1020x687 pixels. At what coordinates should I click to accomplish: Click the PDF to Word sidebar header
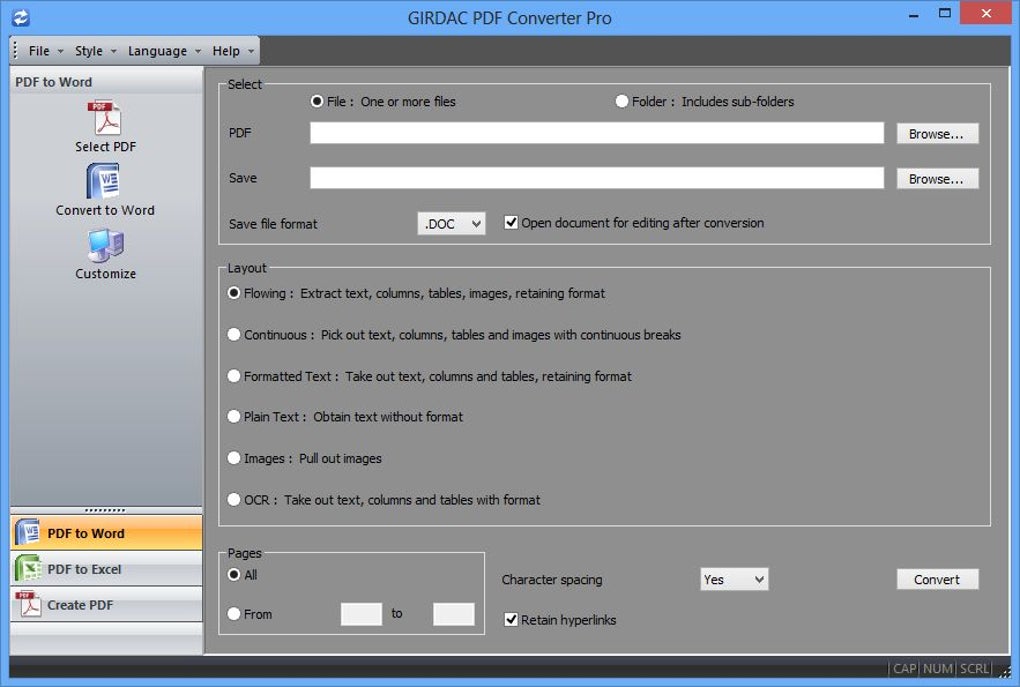tap(106, 82)
